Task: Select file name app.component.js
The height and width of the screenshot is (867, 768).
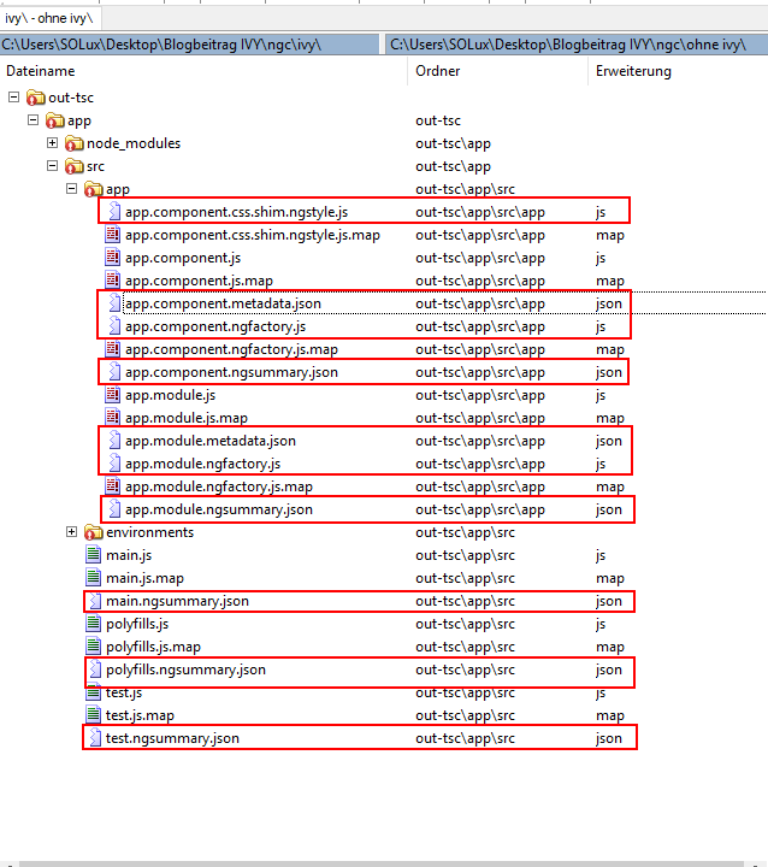Action: coord(182,258)
